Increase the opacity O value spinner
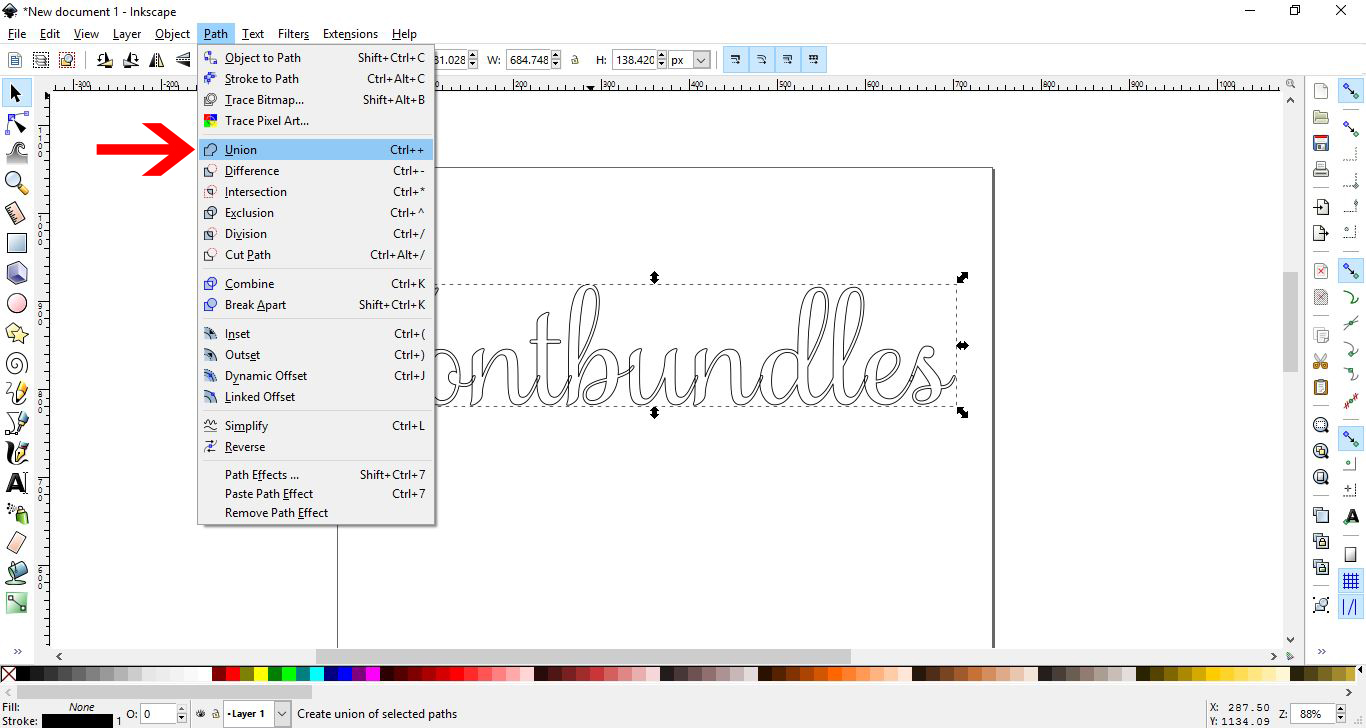This screenshot has width=1366, height=728. 181,709
